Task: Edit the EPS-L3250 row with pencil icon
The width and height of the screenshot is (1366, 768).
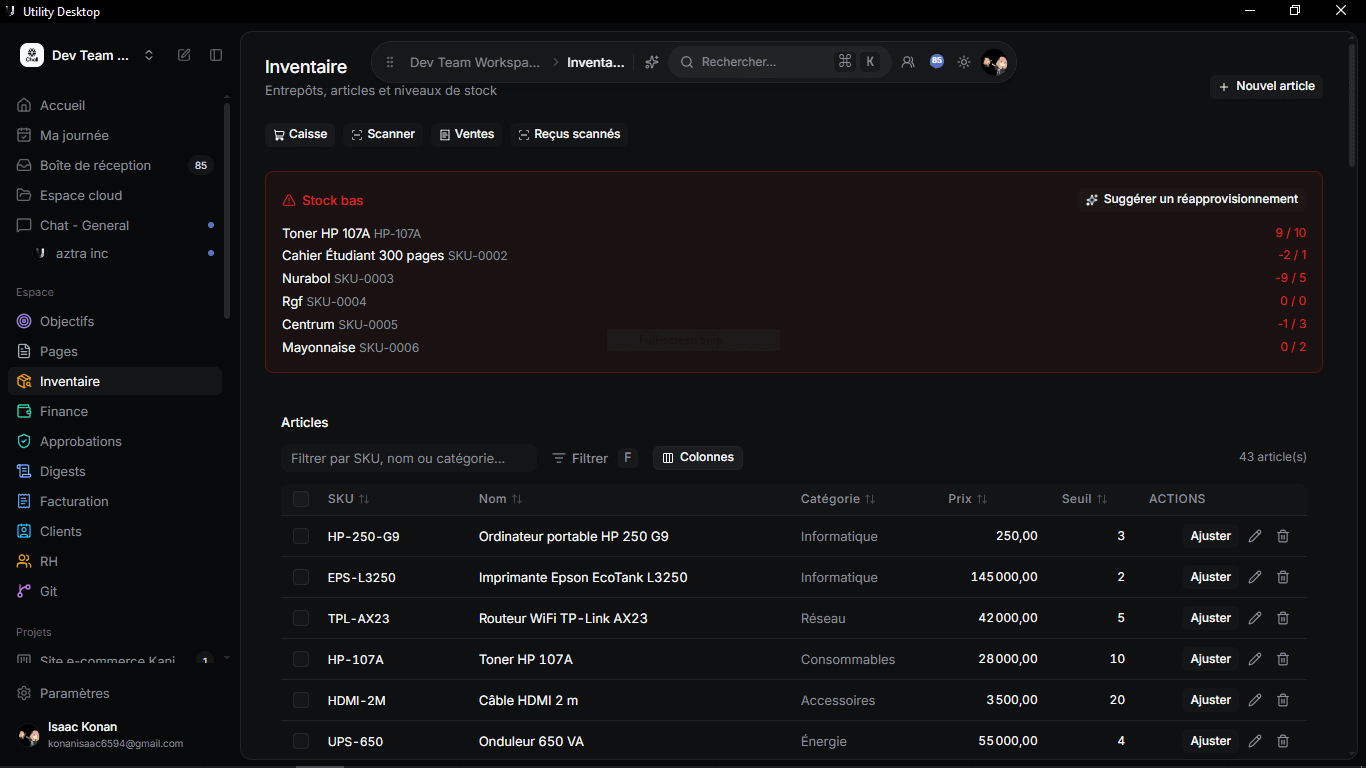Action: tap(1255, 577)
